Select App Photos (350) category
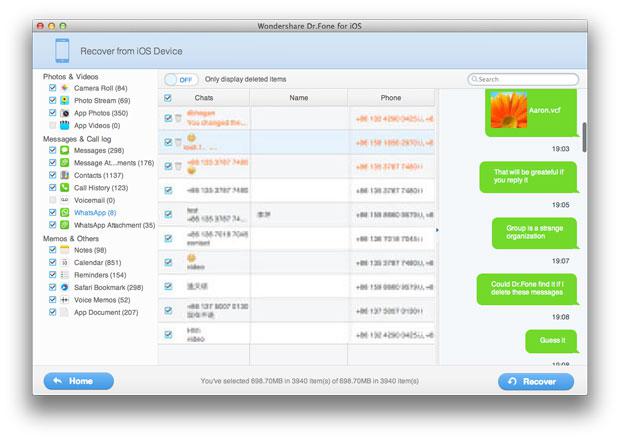The width and height of the screenshot is (620, 440). (101, 113)
